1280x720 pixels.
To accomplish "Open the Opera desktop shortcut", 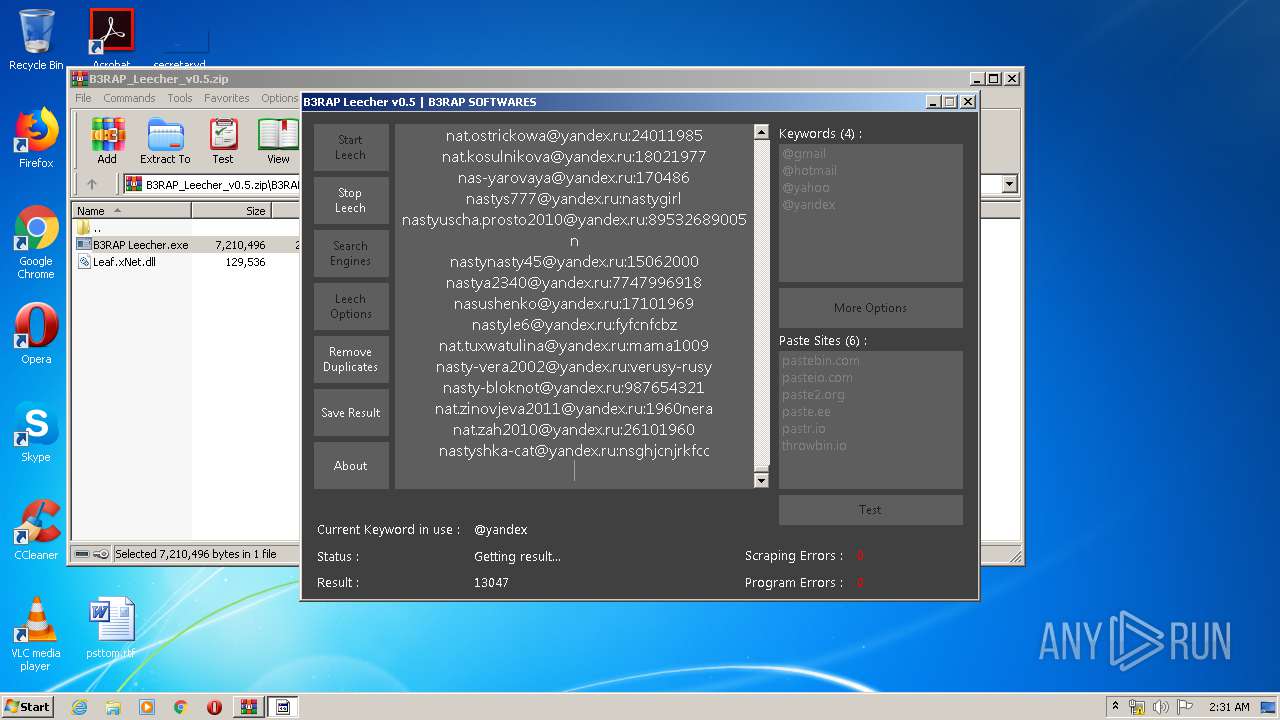I will 36,334.
